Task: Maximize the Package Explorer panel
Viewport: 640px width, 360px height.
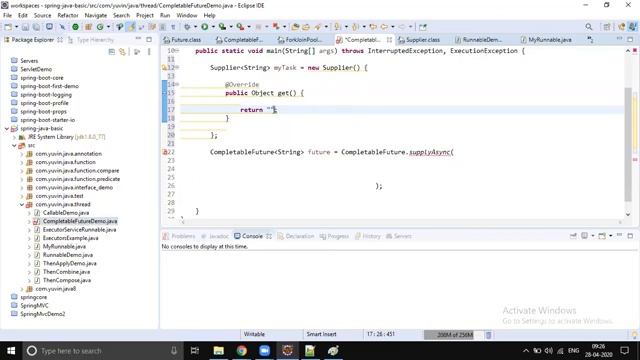Action: click(x=149, y=39)
